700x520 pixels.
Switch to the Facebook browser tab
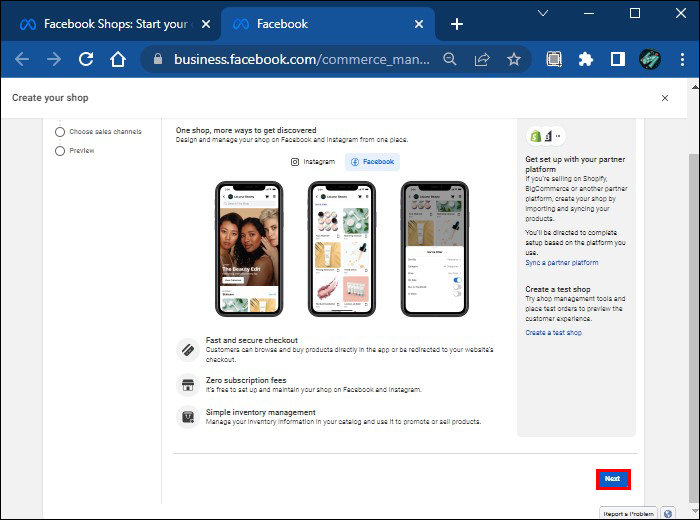[327, 24]
